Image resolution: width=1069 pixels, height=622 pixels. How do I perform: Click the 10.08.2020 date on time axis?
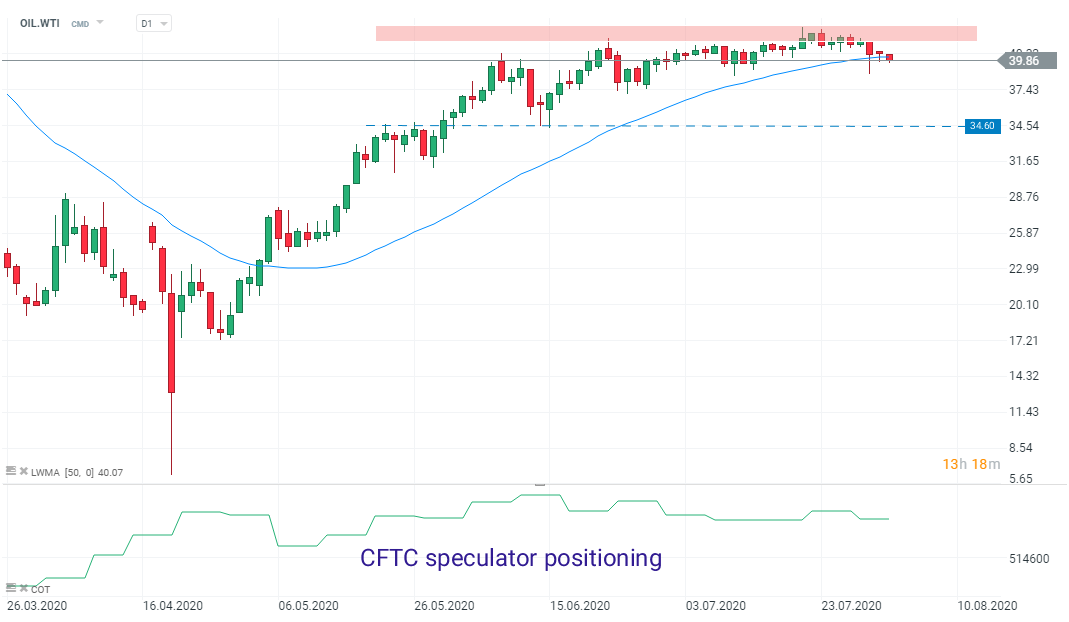988,606
